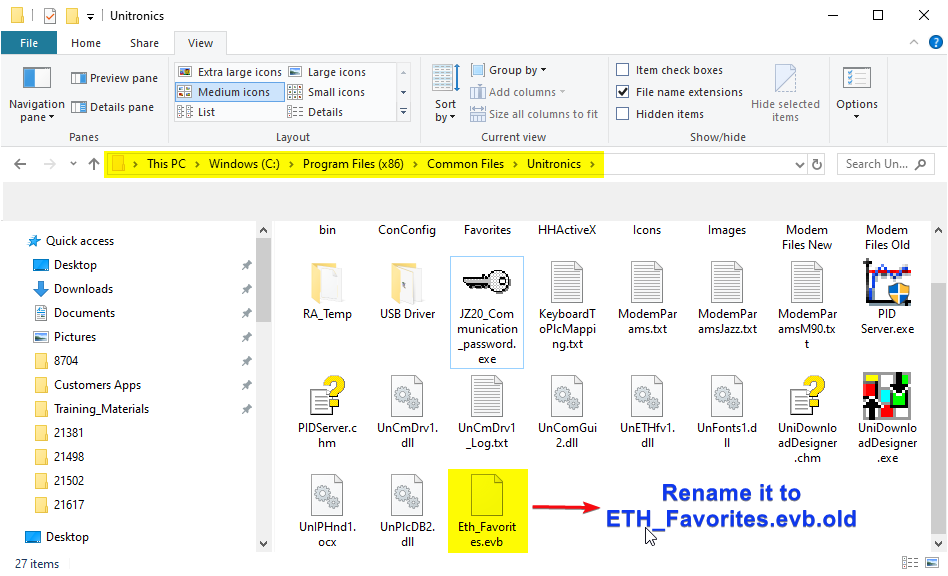
Task: Check the Hidden items checkbox
Action: coord(623,114)
